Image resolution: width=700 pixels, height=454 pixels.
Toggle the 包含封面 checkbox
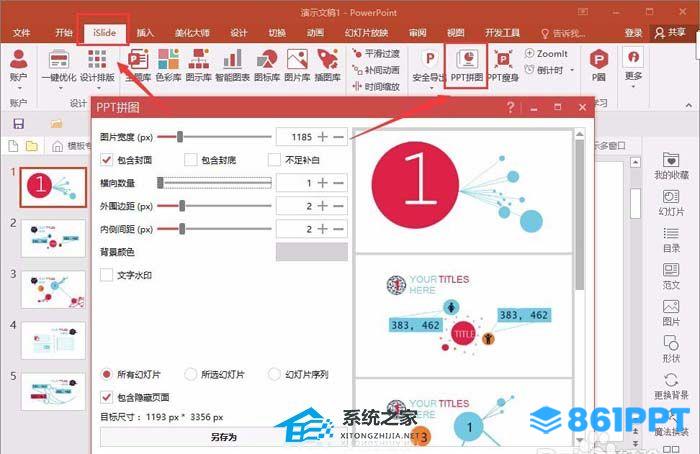coord(106,159)
